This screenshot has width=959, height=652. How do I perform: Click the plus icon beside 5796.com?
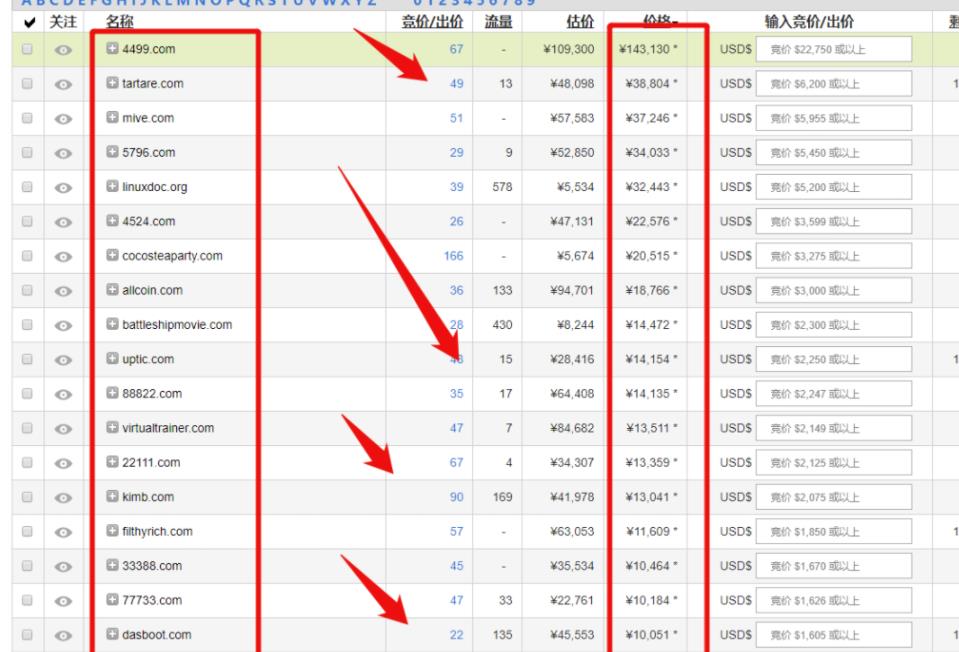coord(113,152)
